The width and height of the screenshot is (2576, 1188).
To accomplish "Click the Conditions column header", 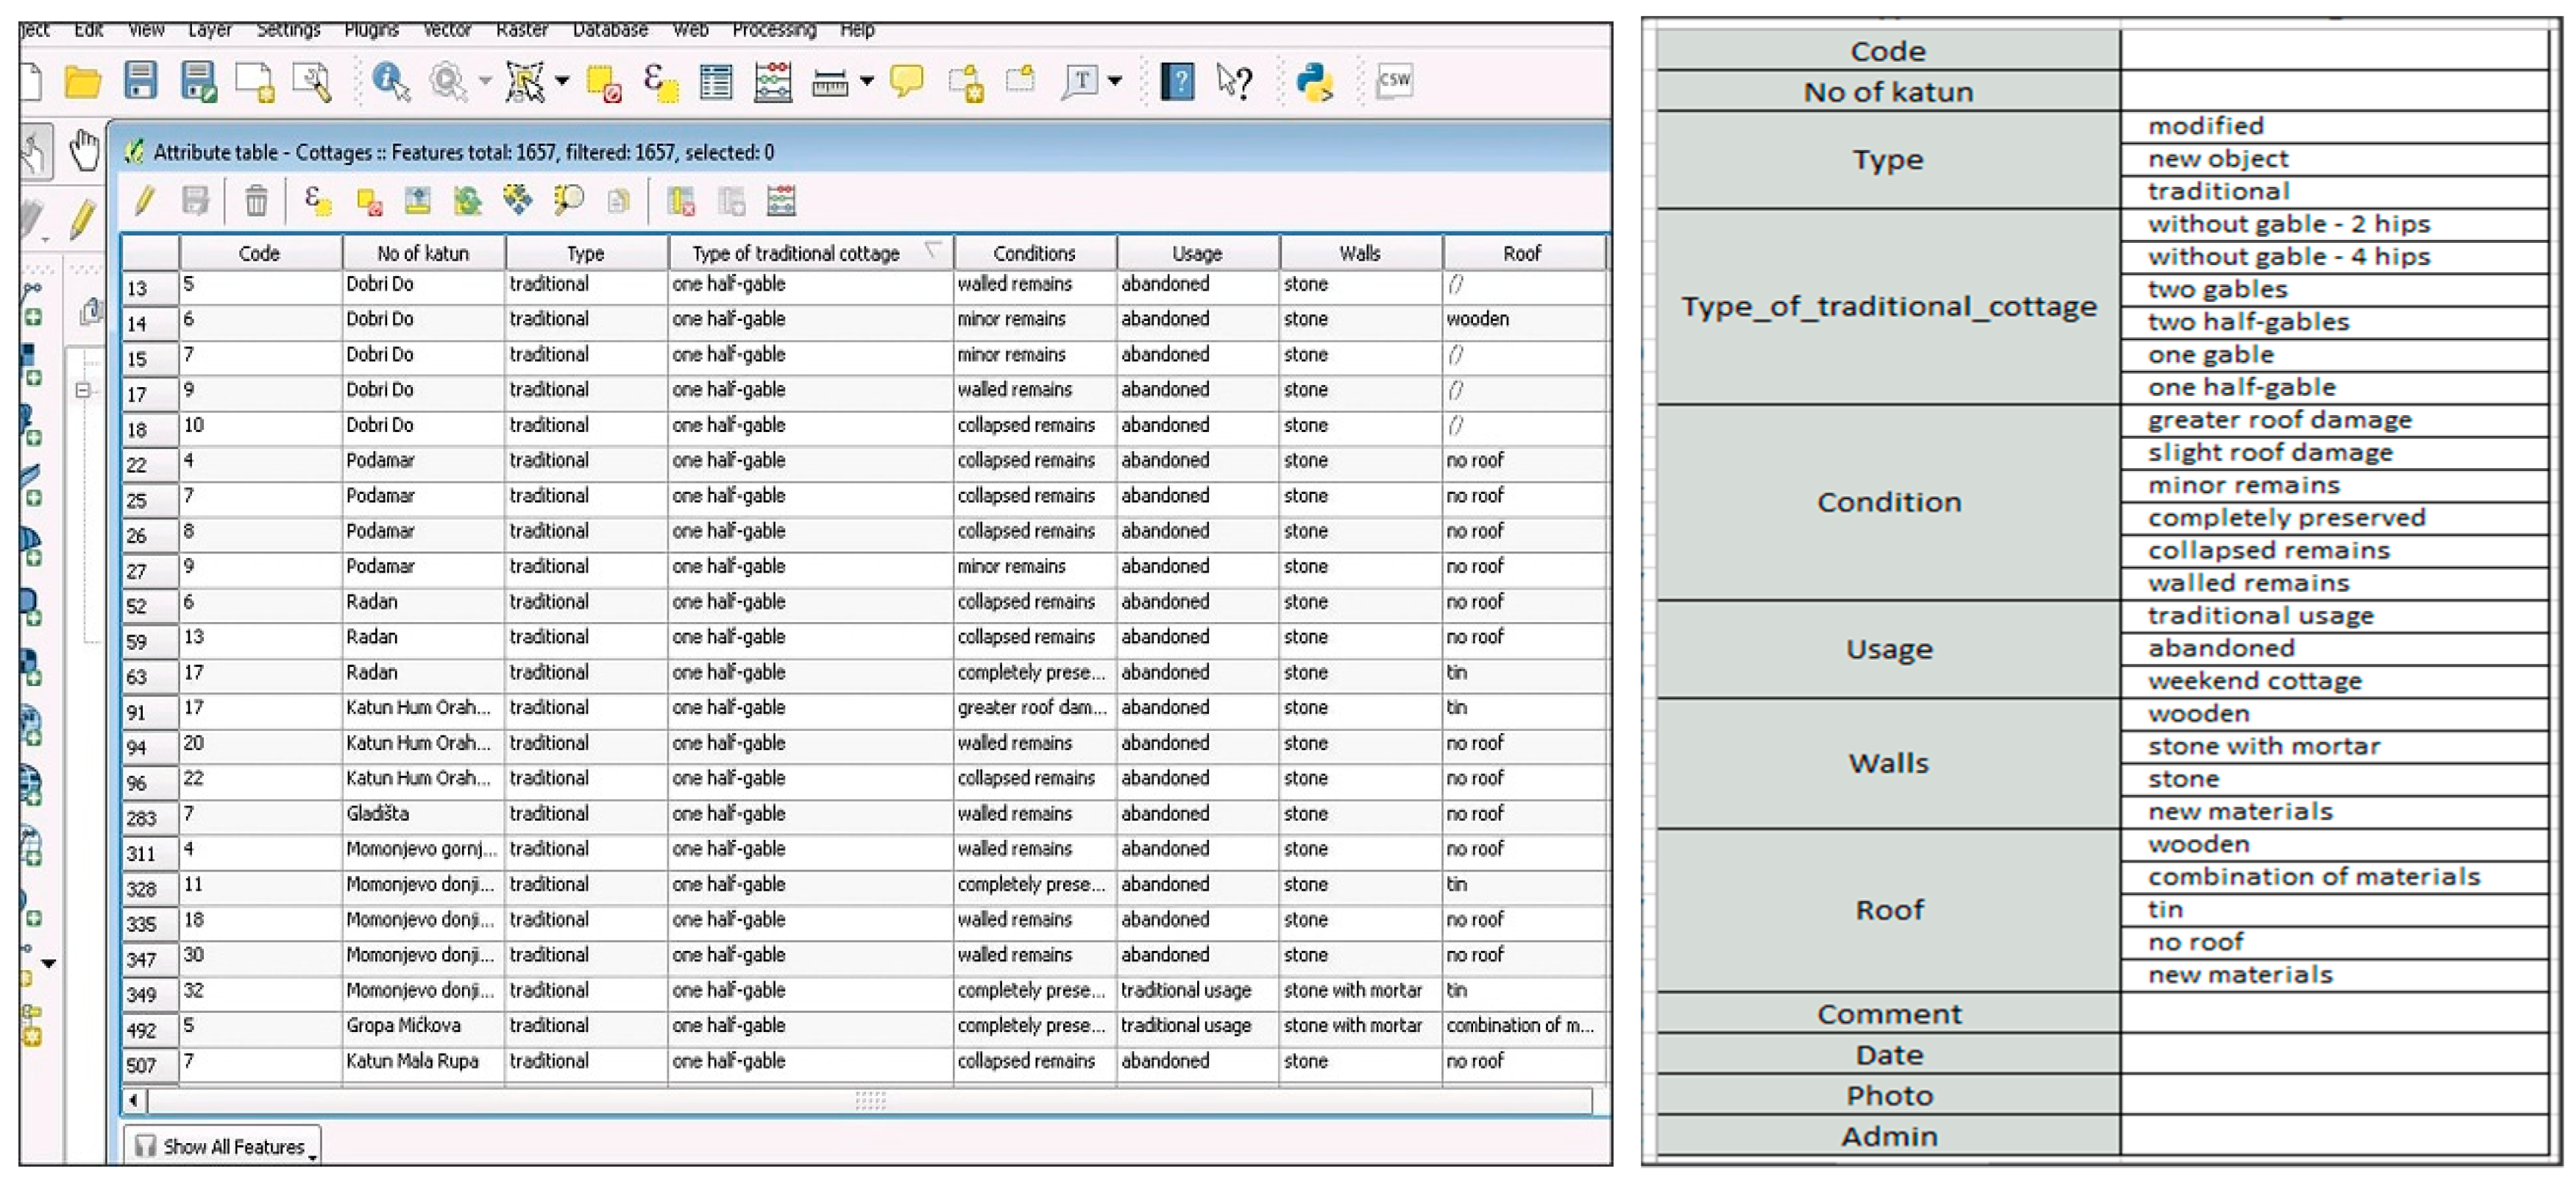I will click(x=1034, y=253).
